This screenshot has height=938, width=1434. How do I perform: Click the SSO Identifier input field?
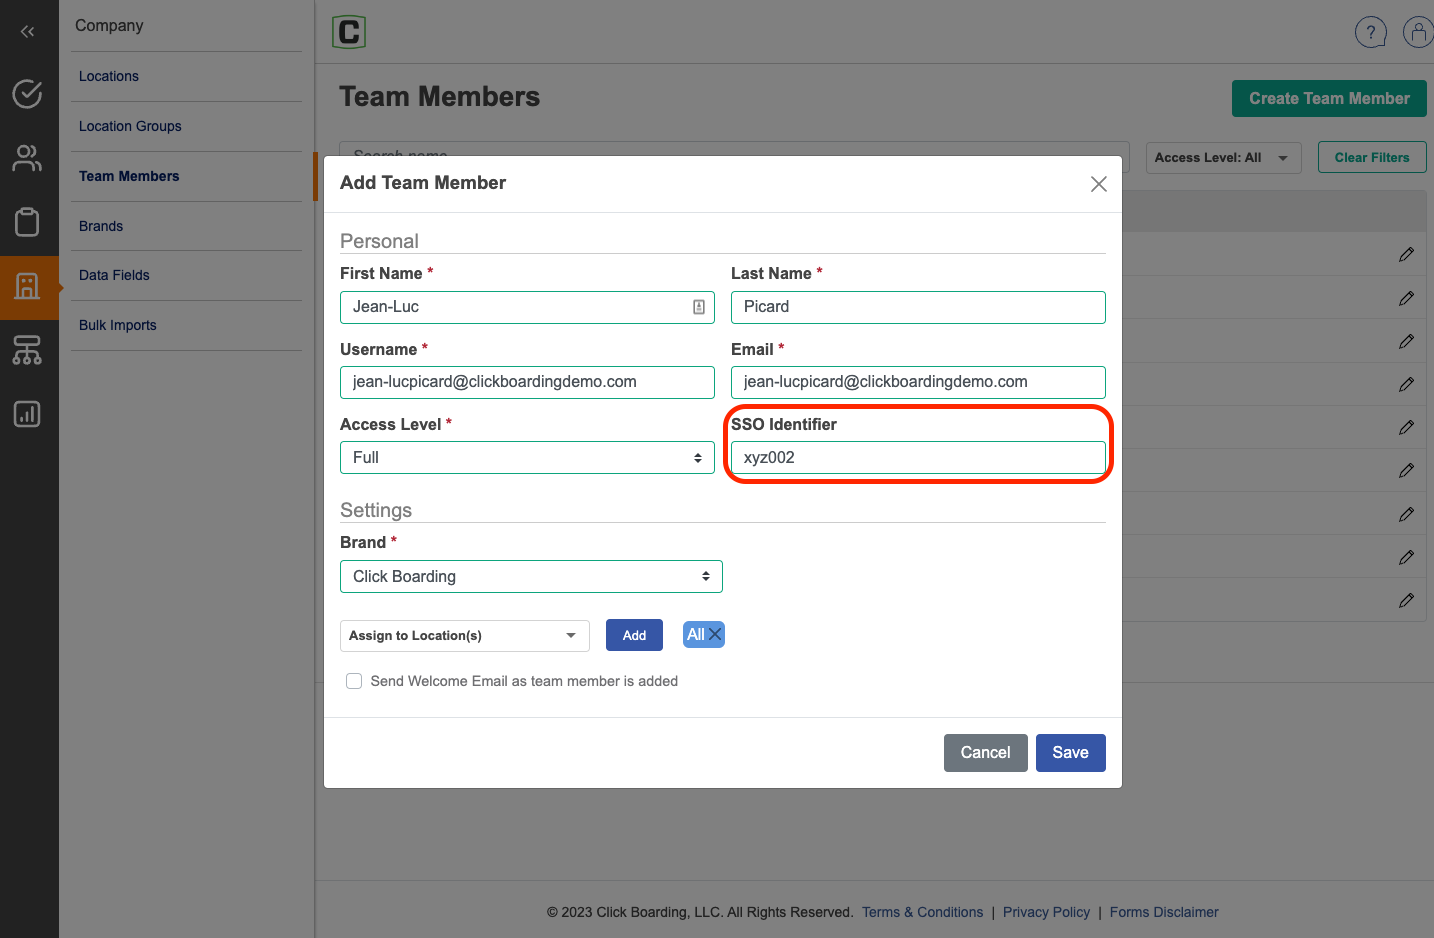point(917,458)
